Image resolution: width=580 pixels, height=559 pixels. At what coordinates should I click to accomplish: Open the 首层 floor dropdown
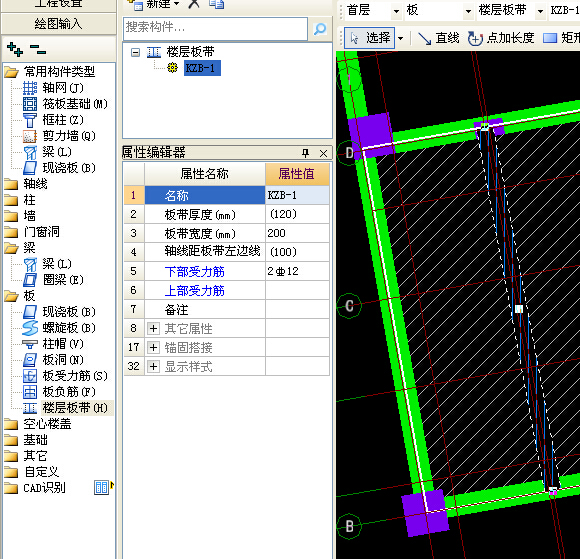396,11
